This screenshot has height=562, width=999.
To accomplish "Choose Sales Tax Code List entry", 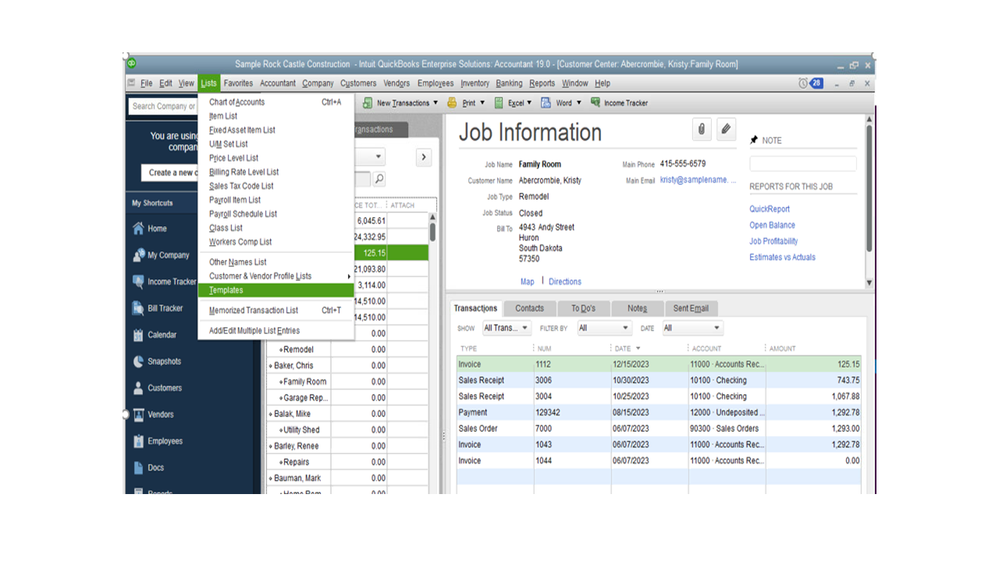I will (x=276, y=186).
